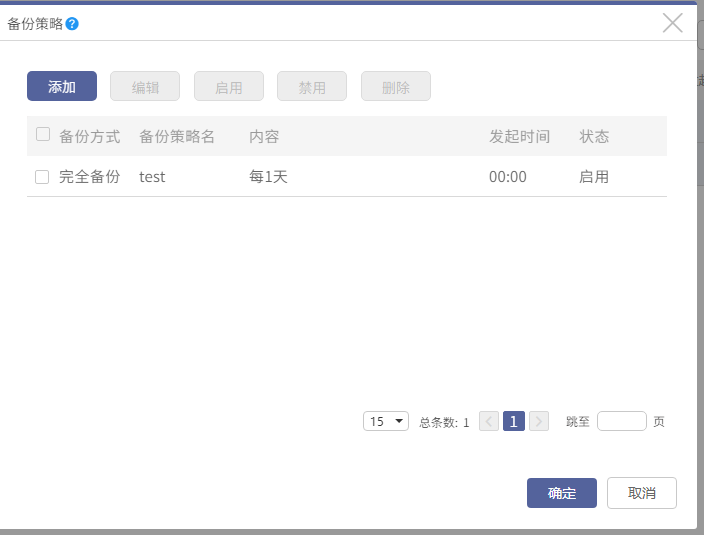704x535 pixels.
Task: Select page 1 in pagination
Action: (x=514, y=421)
